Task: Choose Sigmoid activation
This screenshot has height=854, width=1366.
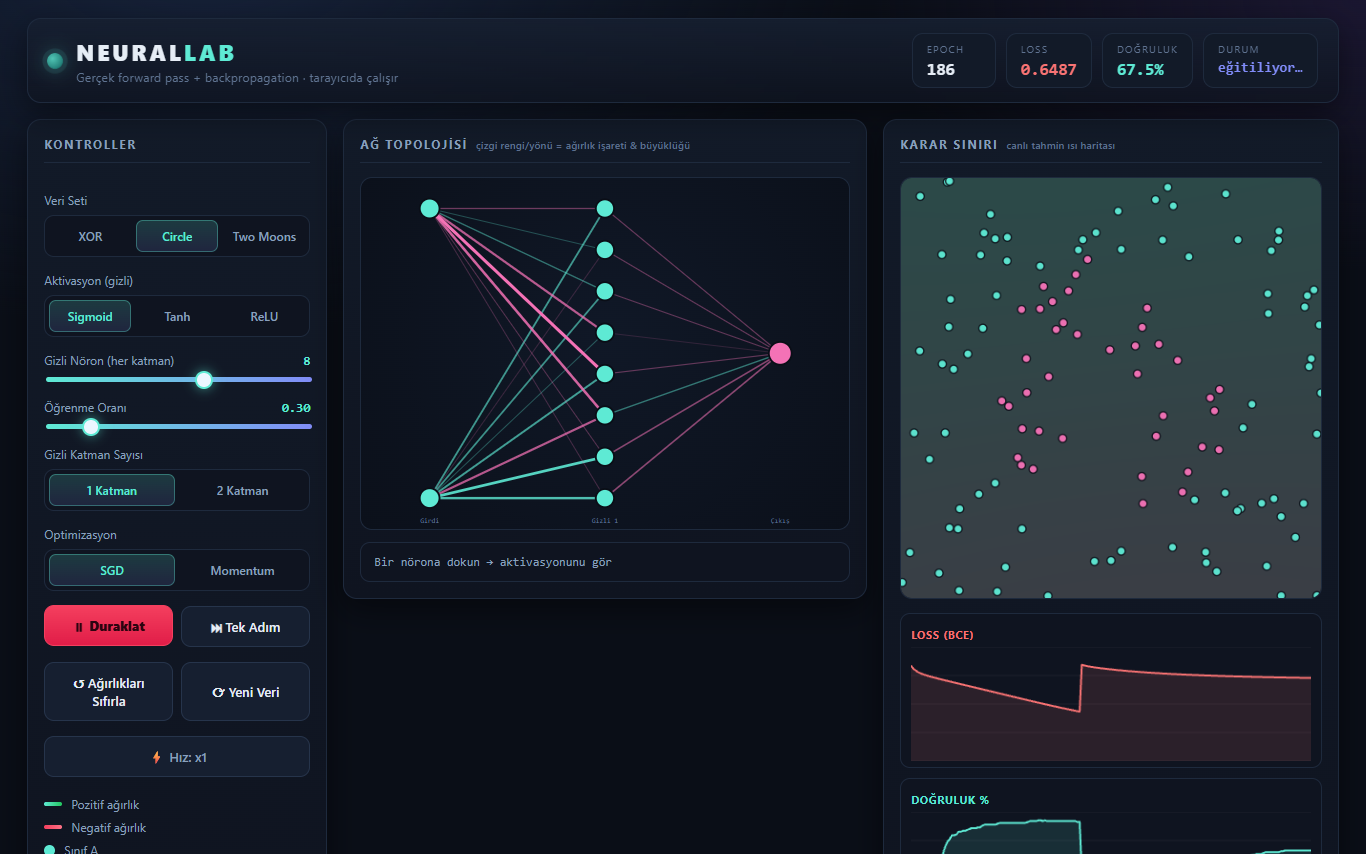Action: (91, 317)
